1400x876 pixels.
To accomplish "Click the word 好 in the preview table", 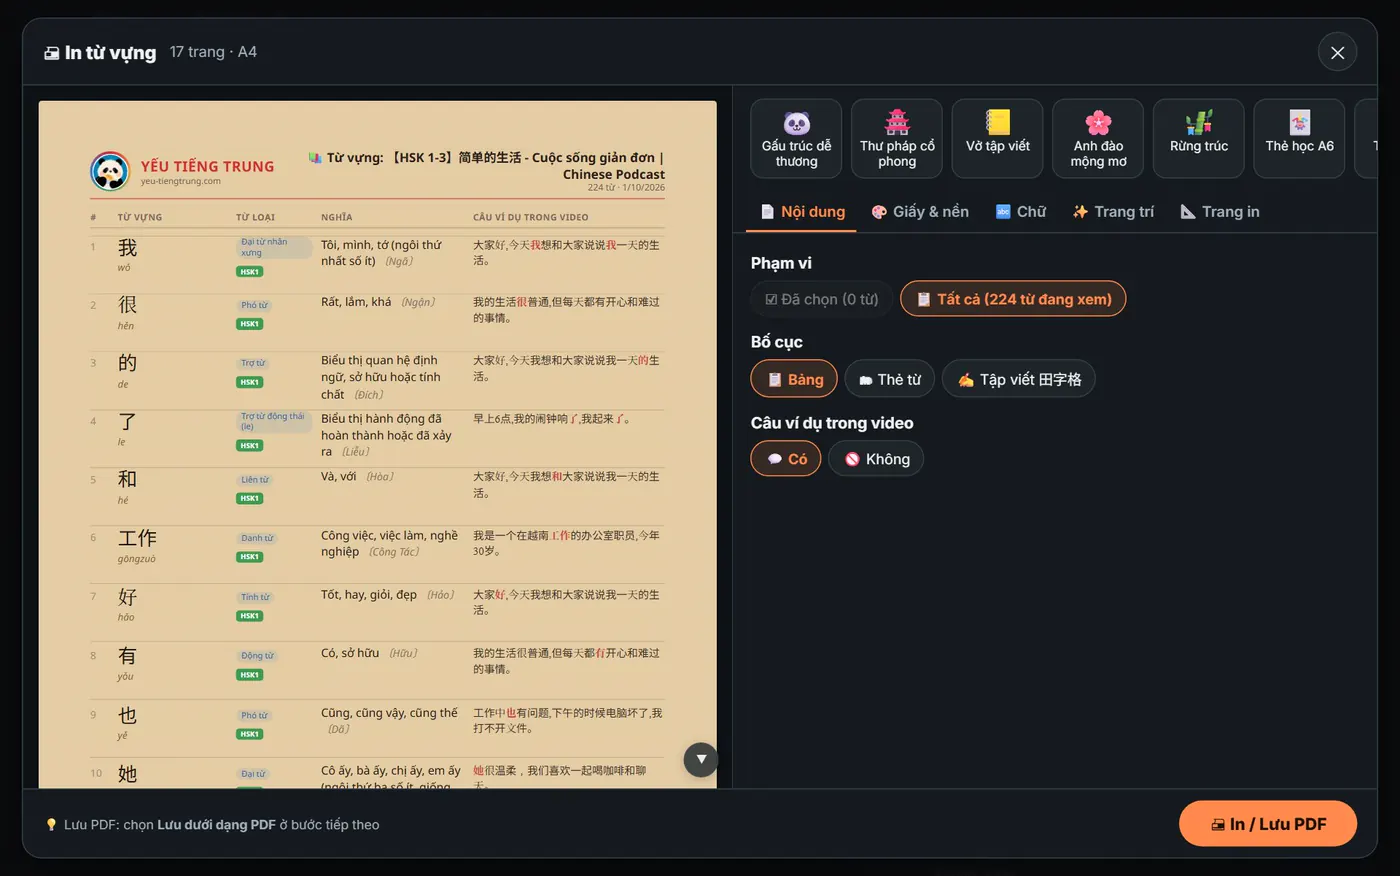I will point(127,597).
